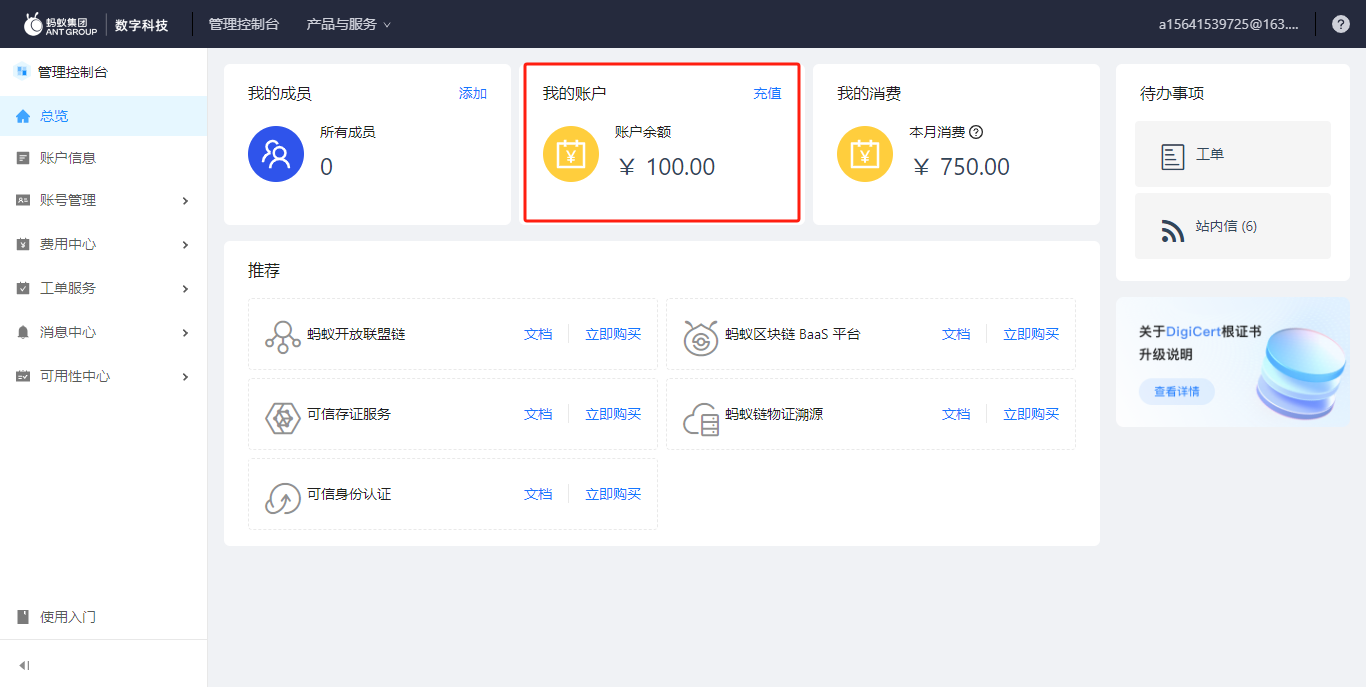Viewport: 1366px width, 687px height.
Task: Click the 工单 document icon
Action: pyautogui.click(x=1172, y=156)
